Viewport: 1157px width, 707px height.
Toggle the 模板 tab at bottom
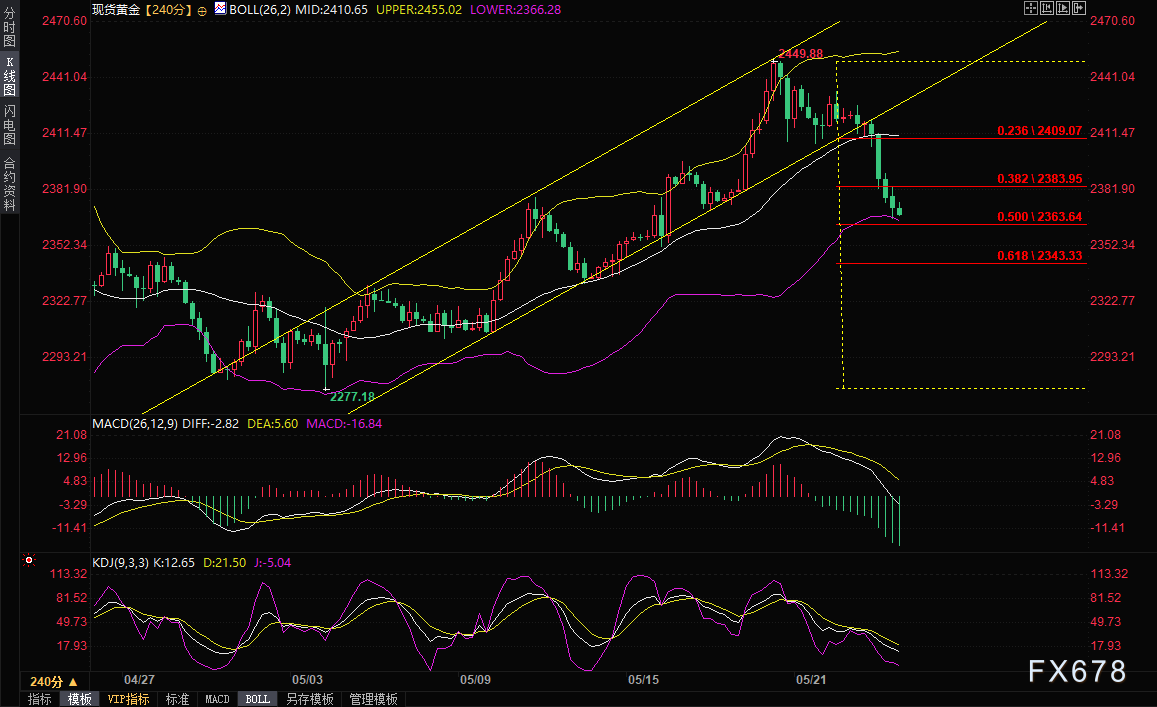[x=79, y=699]
